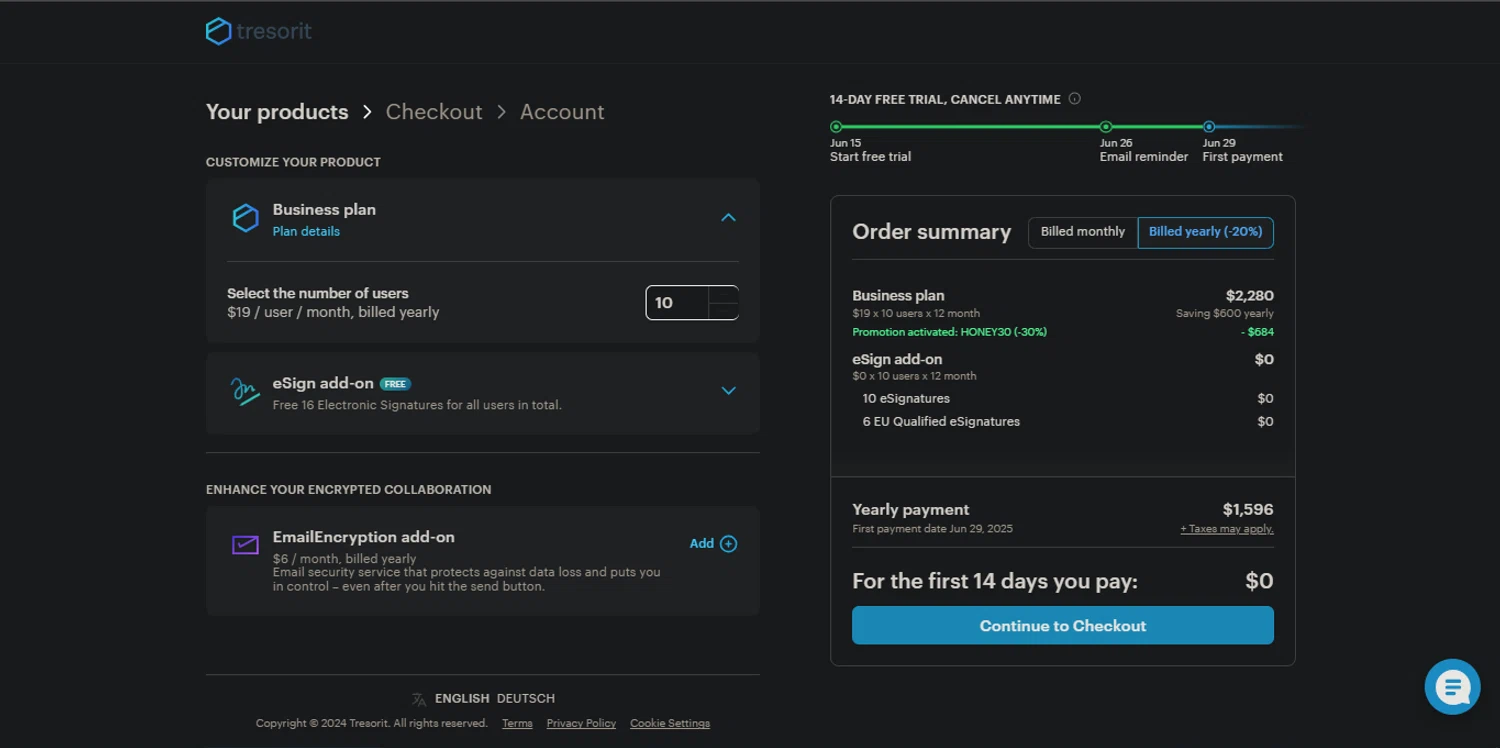Image resolution: width=1500 pixels, height=748 pixels.
Task: Click the eSign add-on signature icon
Action: (x=245, y=391)
